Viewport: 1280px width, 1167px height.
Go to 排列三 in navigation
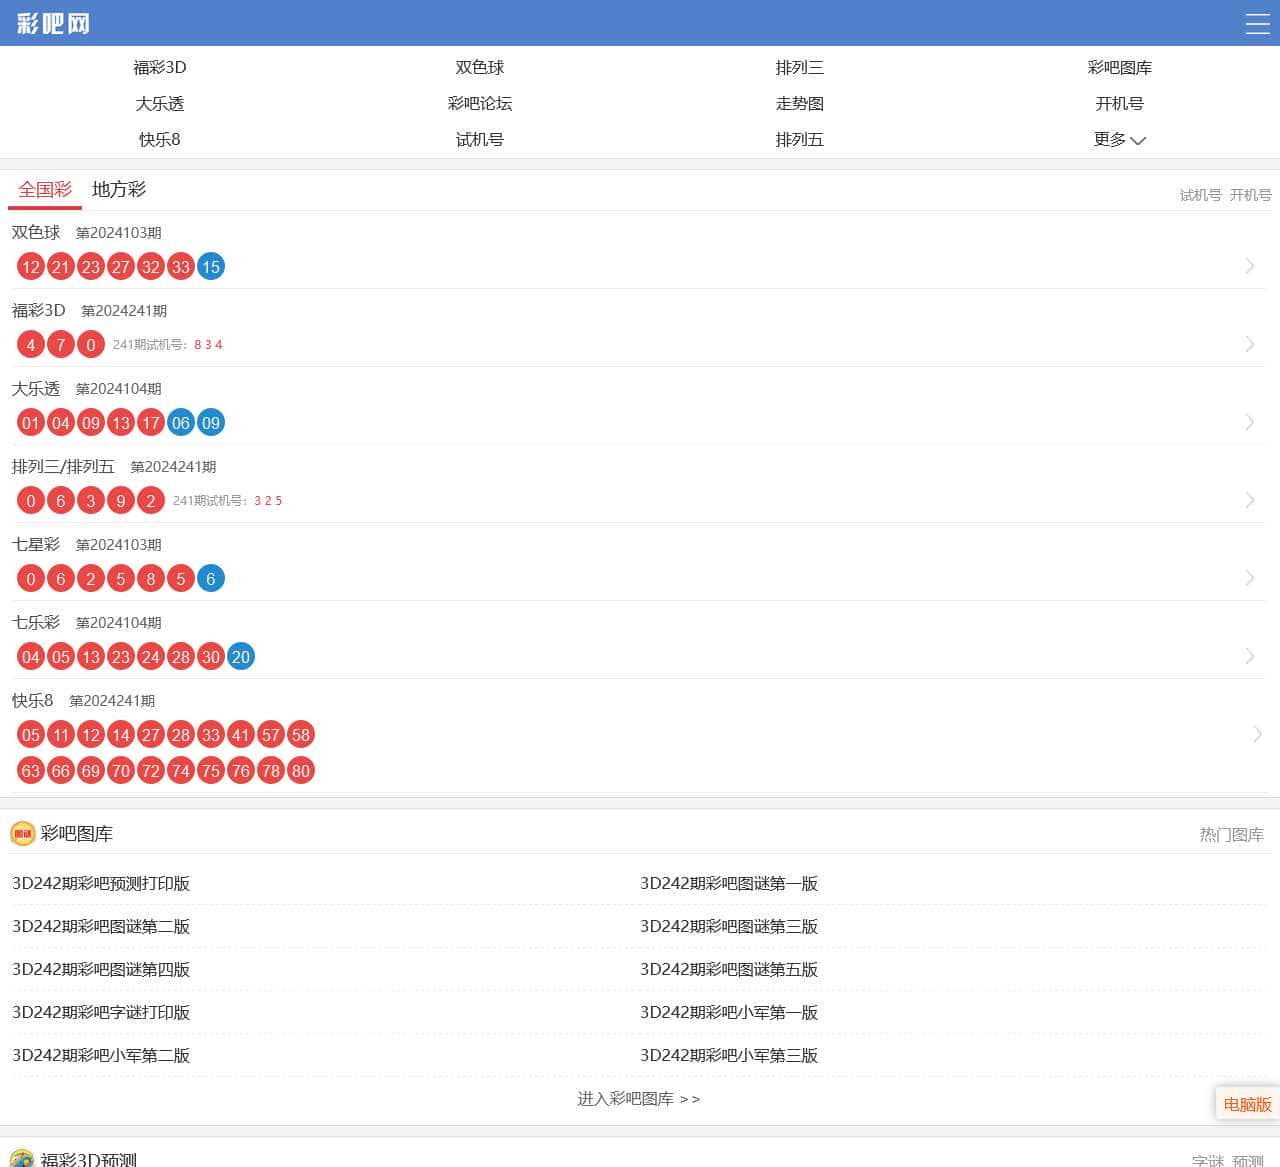800,67
